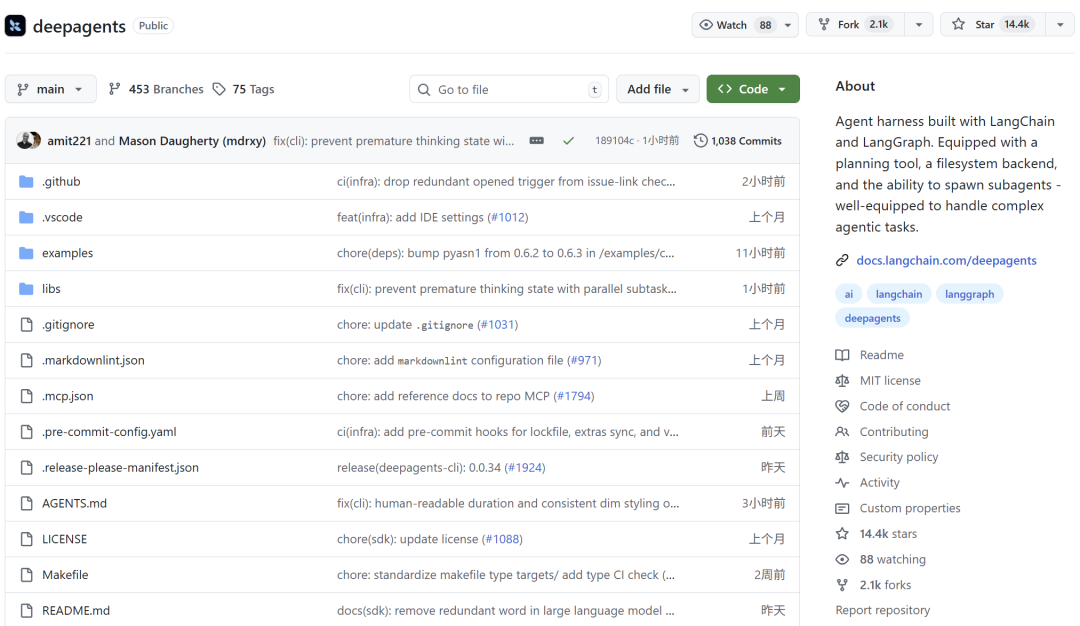
Task: Open the Readme item in About
Action: [881, 355]
